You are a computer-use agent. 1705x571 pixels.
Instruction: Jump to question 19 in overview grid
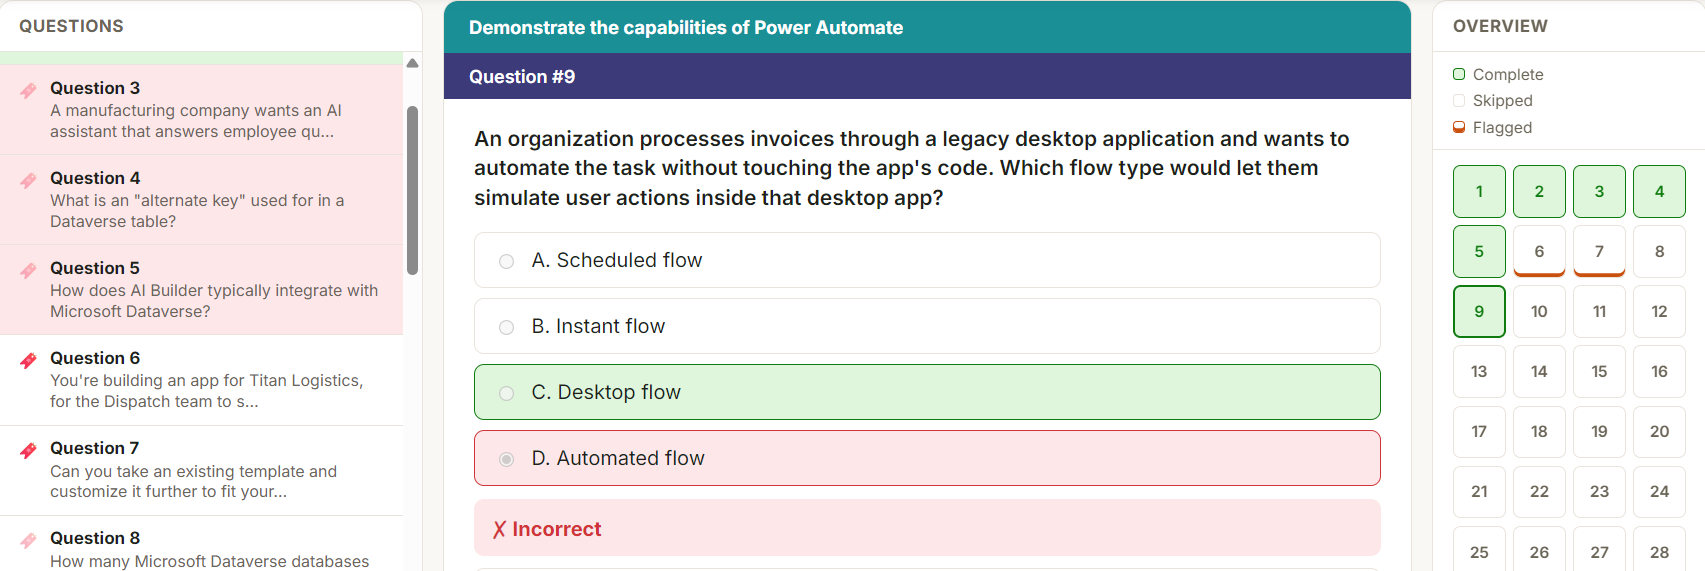click(1599, 431)
